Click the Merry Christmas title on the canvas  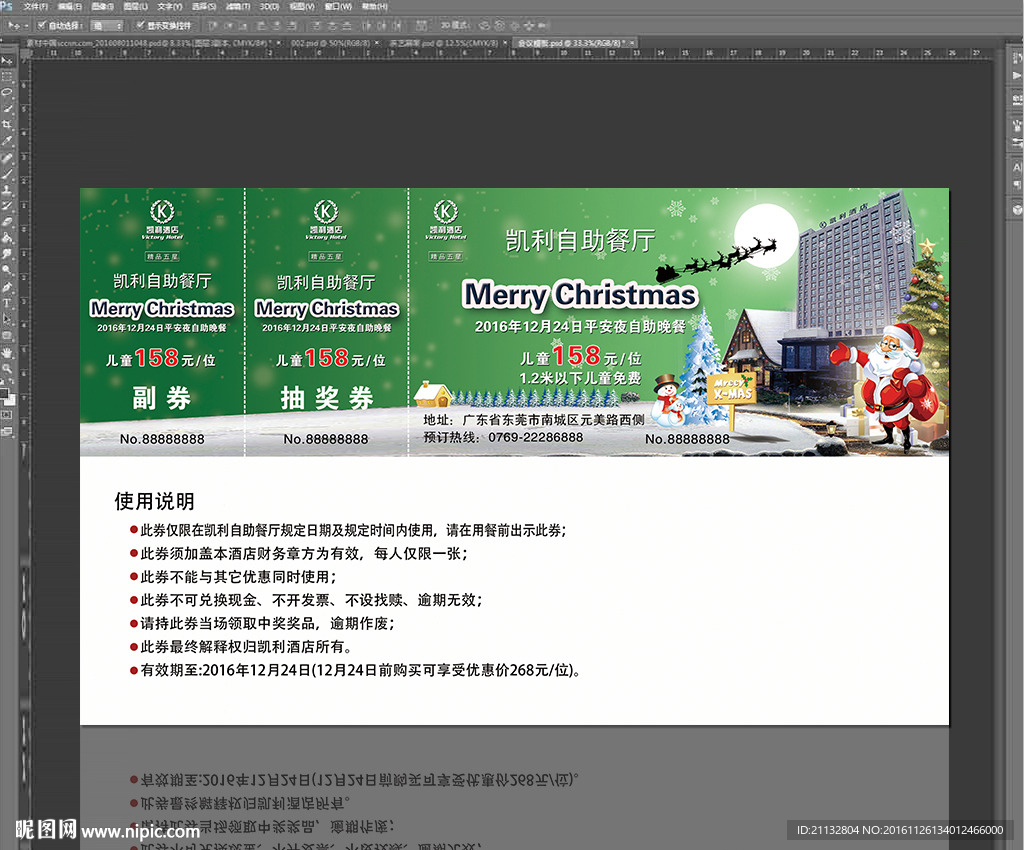click(x=580, y=295)
